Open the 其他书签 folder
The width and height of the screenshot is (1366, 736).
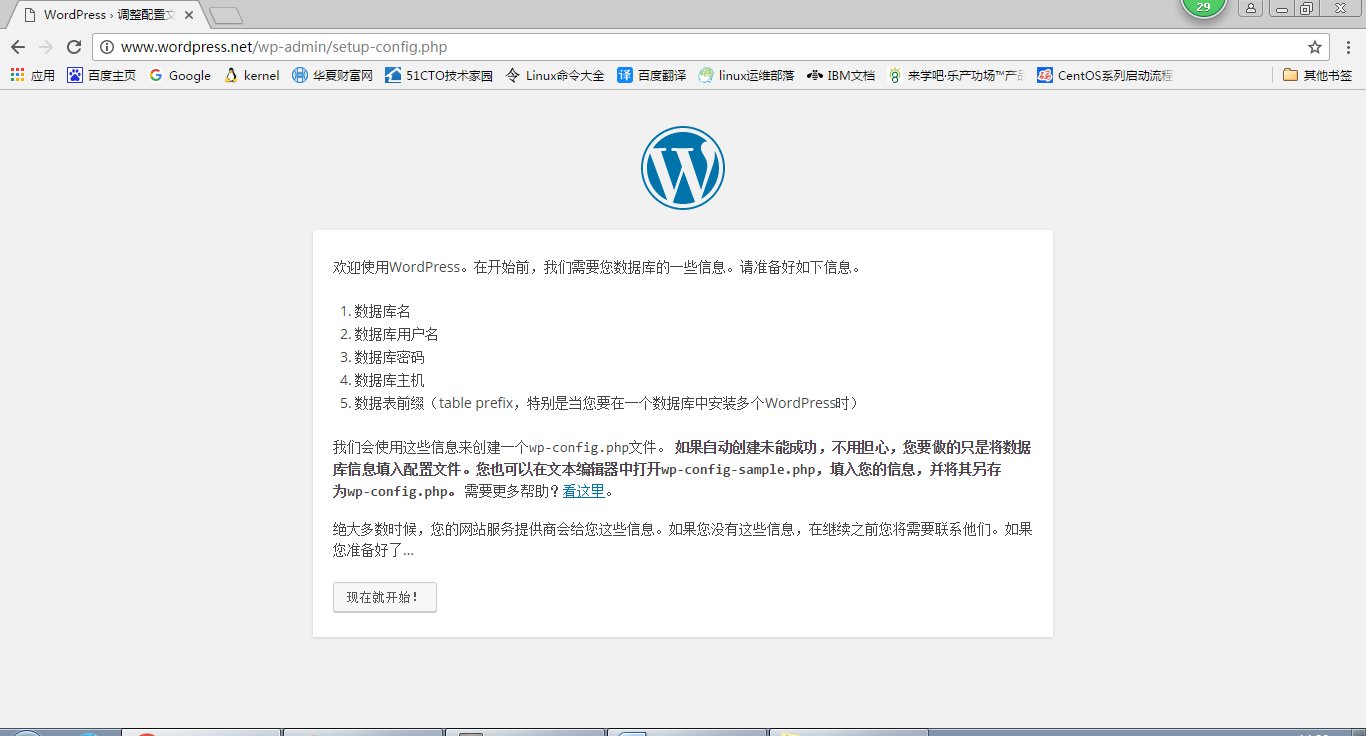[x=1318, y=75]
